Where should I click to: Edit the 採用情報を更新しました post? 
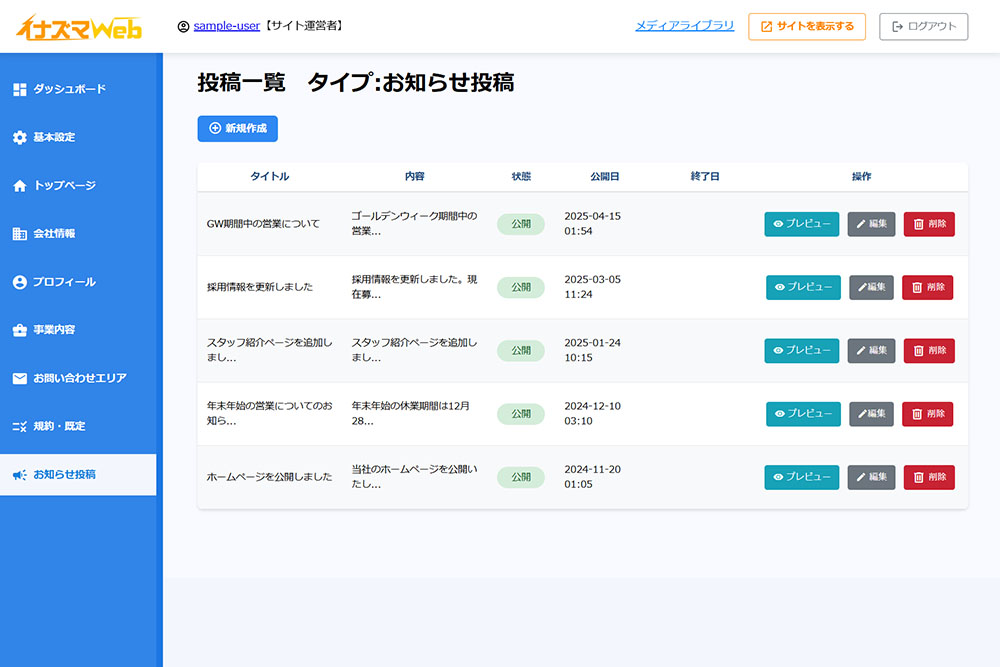[x=871, y=287]
